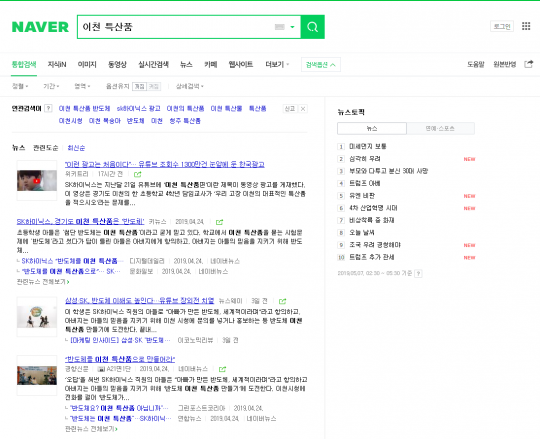Click help icon next to 뉴스토픽 timestamp
This screenshot has height=439, width=540.
418,273
